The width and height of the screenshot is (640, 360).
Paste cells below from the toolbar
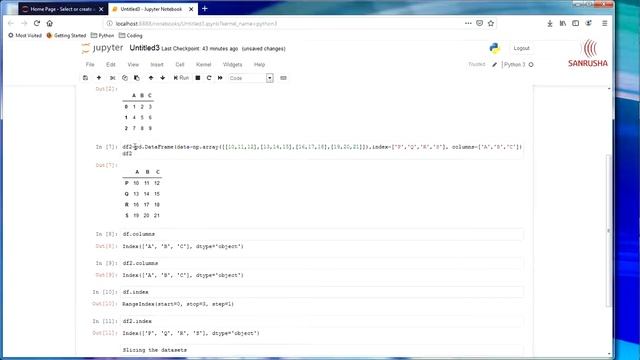pyautogui.click(x=137, y=78)
